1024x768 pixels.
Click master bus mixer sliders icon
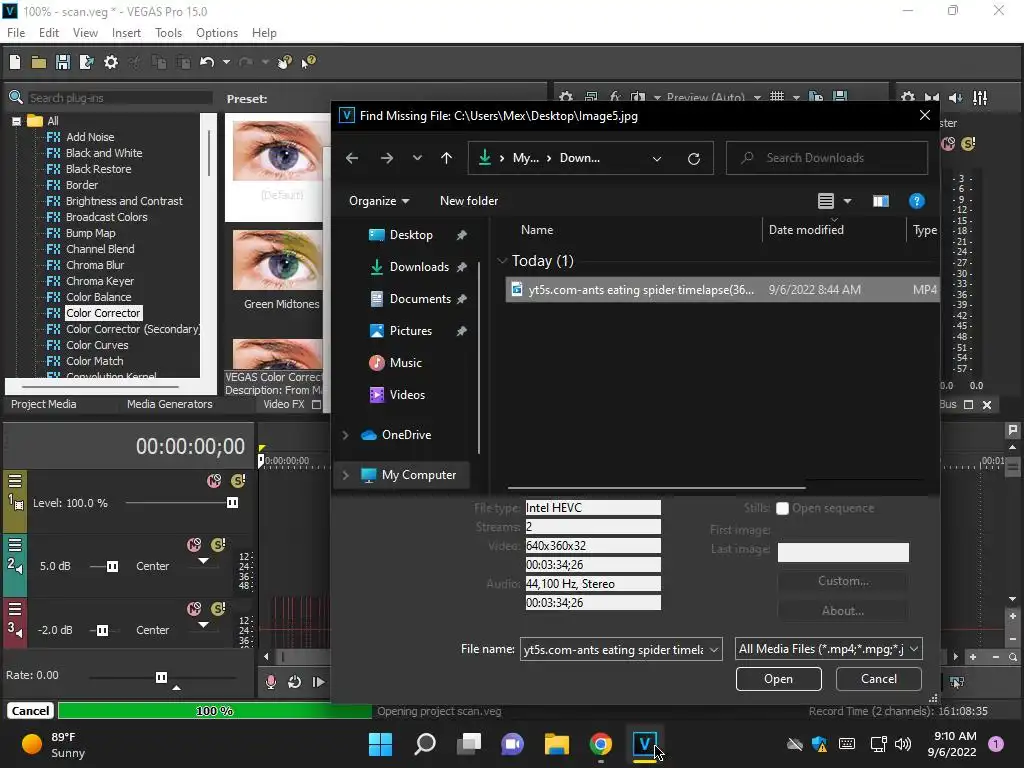(980, 97)
